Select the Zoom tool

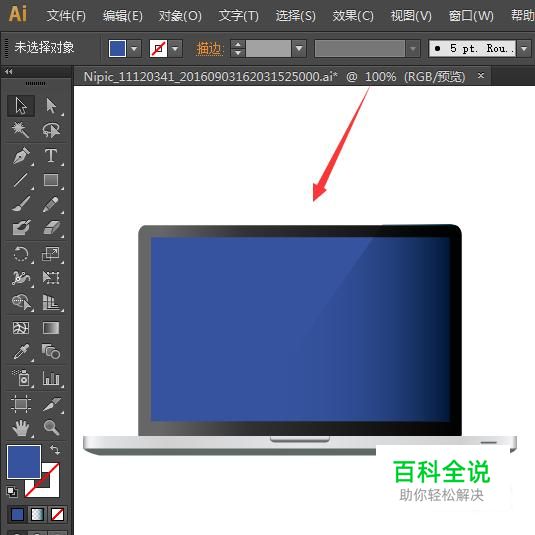tap(51, 428)
